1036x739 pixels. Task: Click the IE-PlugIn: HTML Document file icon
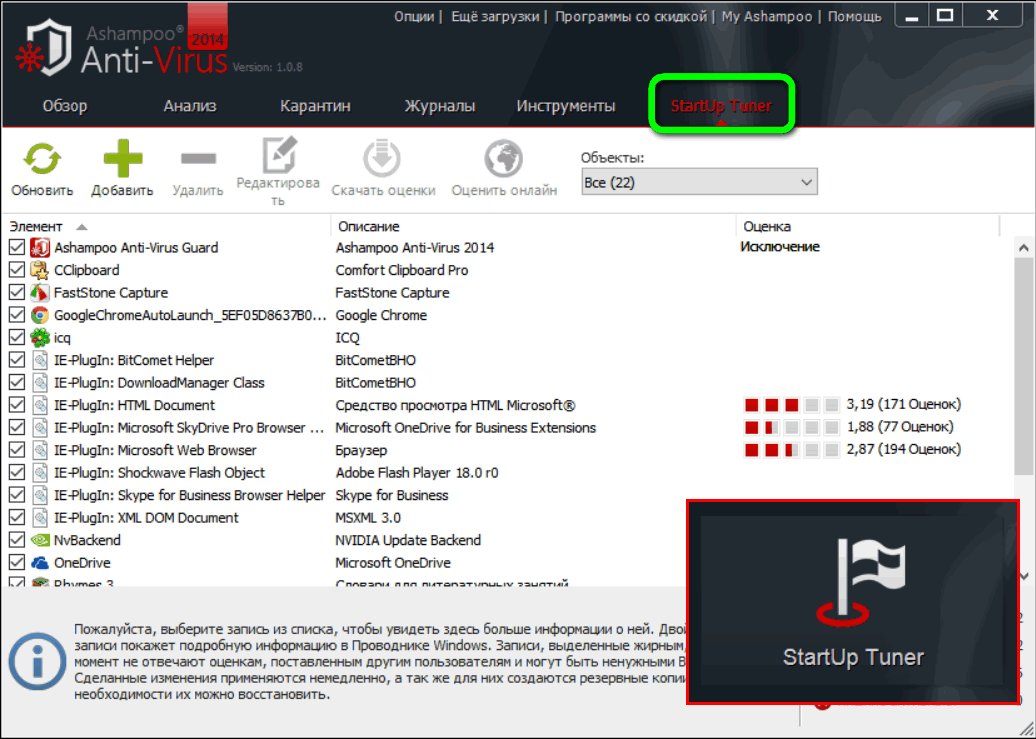tap(40, 405)
